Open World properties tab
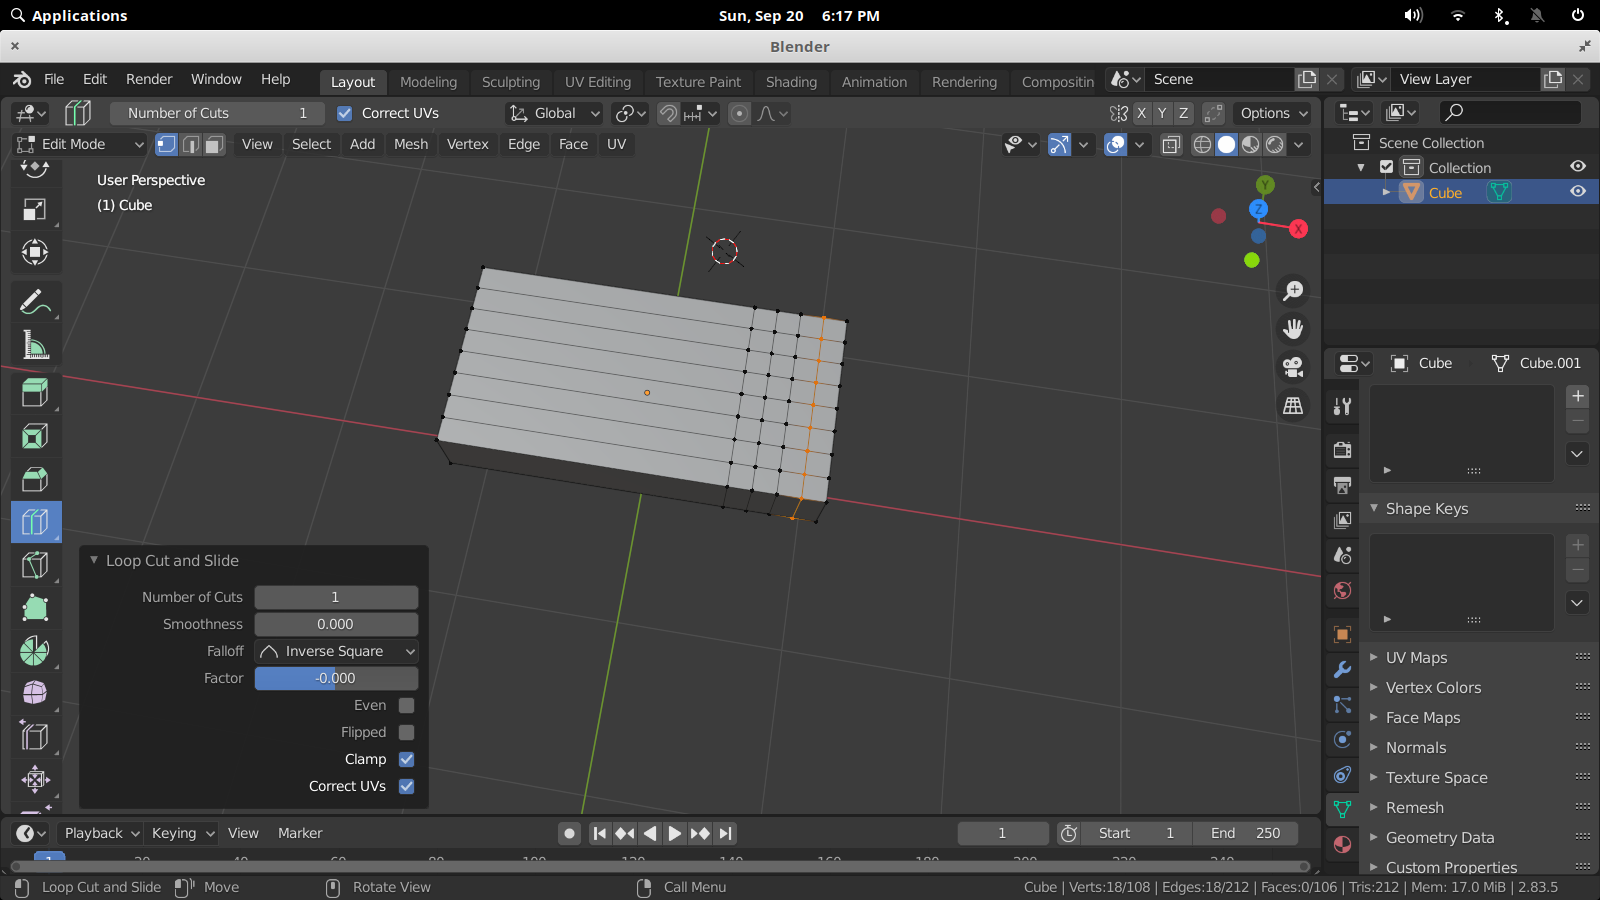Viewport: 1600px width, 900px height. point(1342,590)
